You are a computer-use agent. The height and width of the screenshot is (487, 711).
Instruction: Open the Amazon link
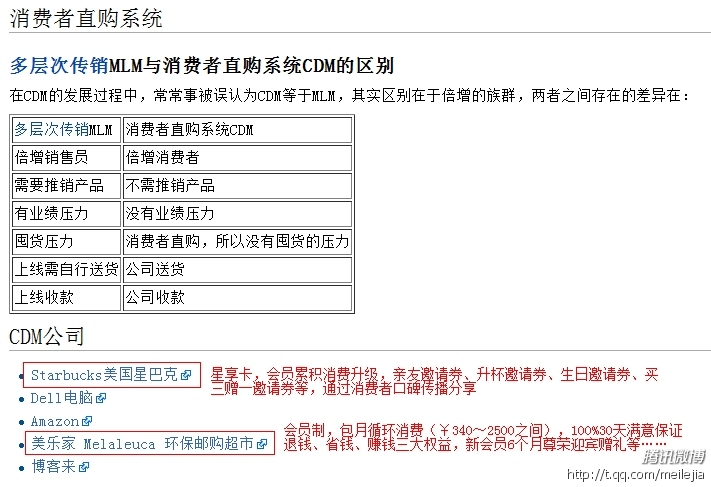coord(55,421)
